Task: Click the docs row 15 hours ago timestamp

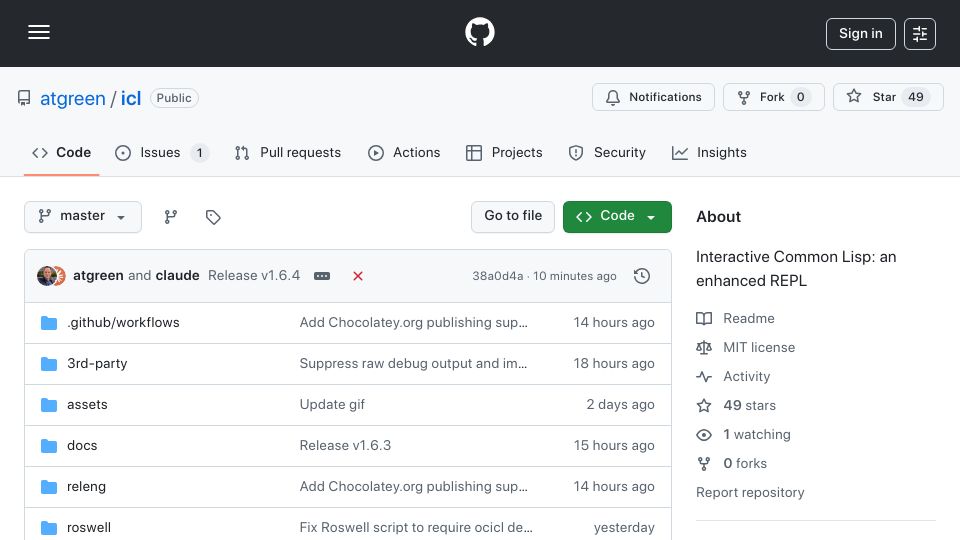Action: click(614, 446)
